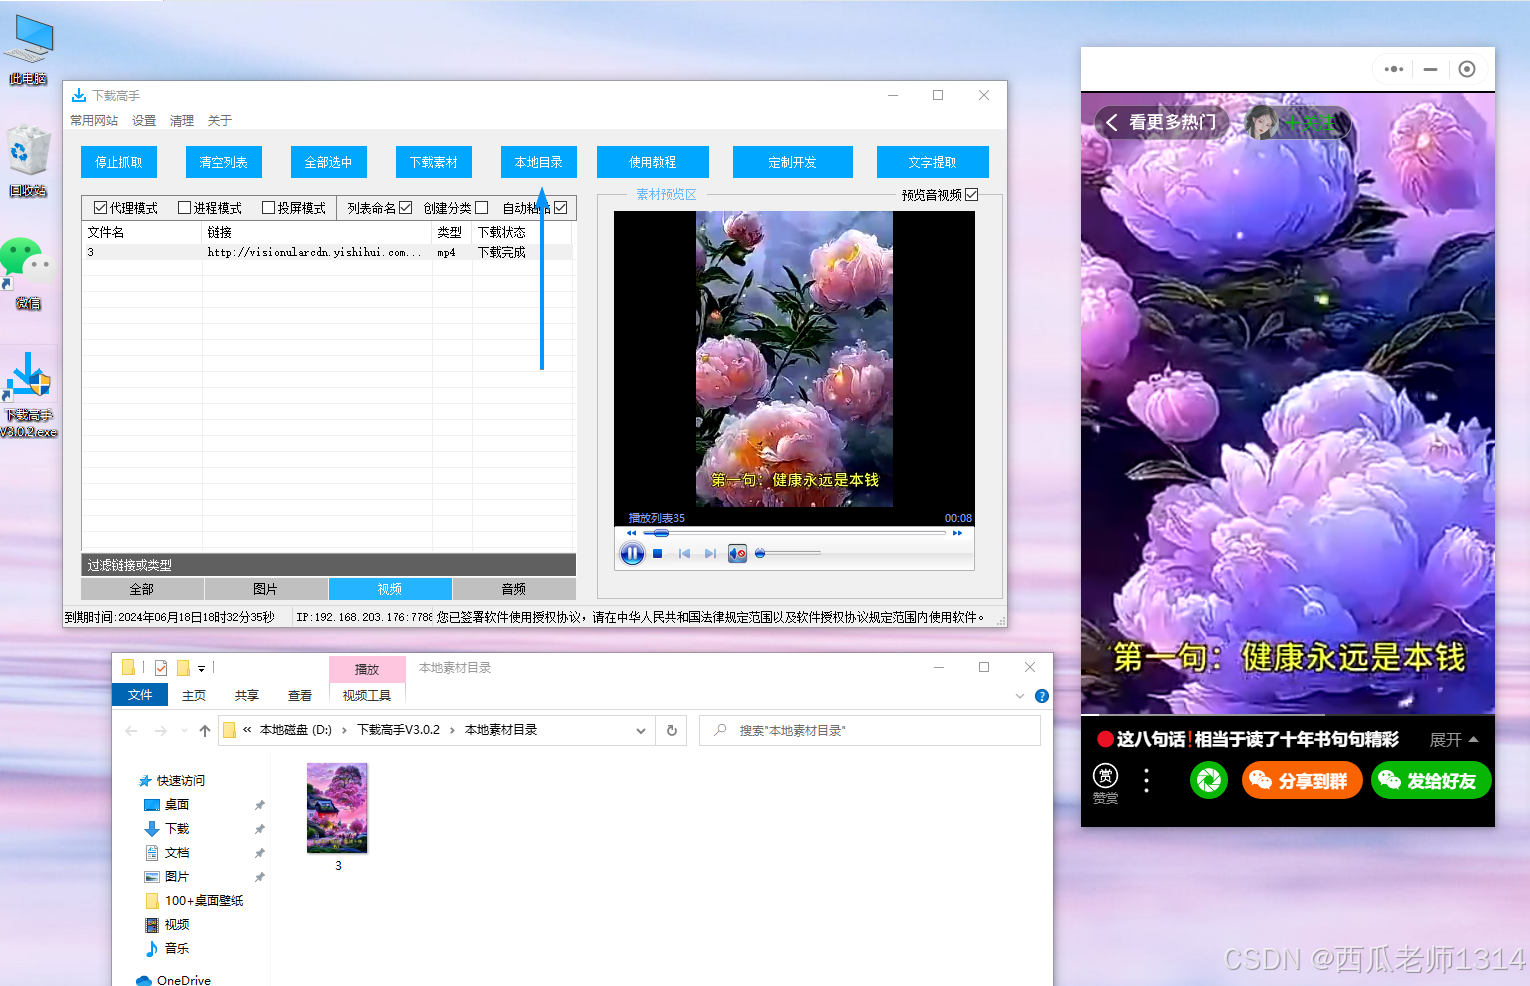1530x986 pixels.
Task: Open Explorer help via the blue question icon
Action: [1042, 696]
